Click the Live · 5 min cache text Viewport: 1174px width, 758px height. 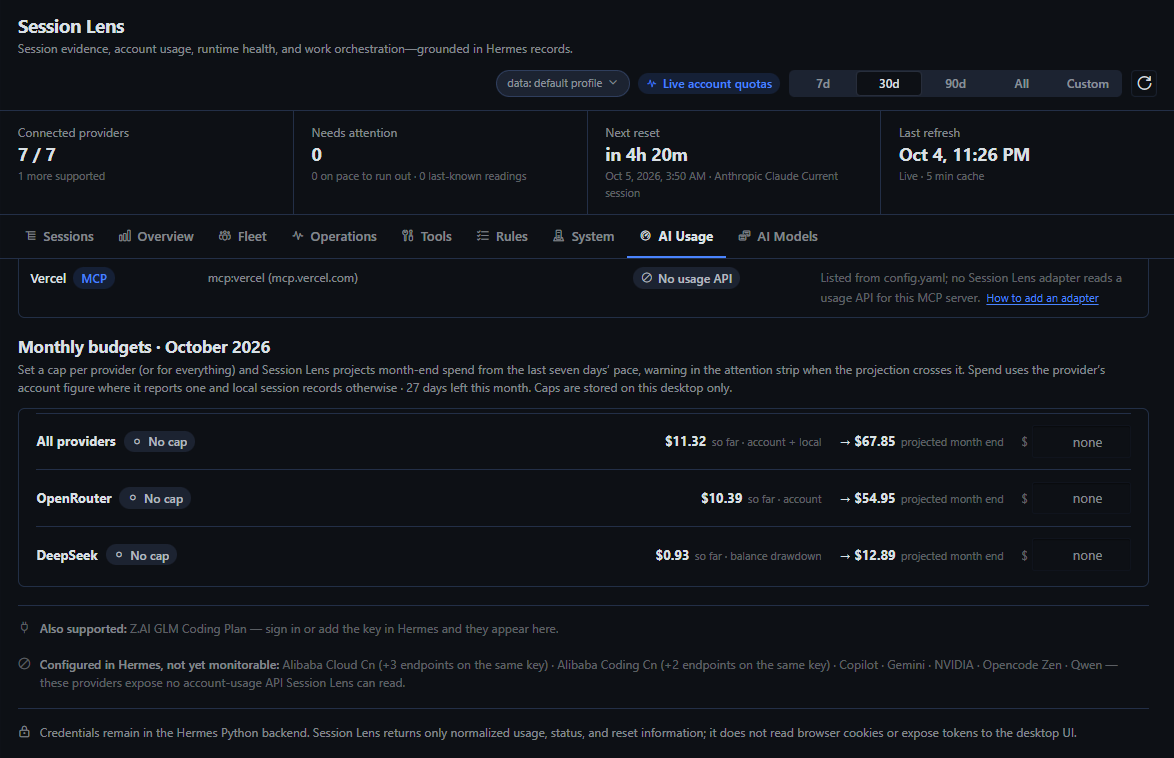941,176
